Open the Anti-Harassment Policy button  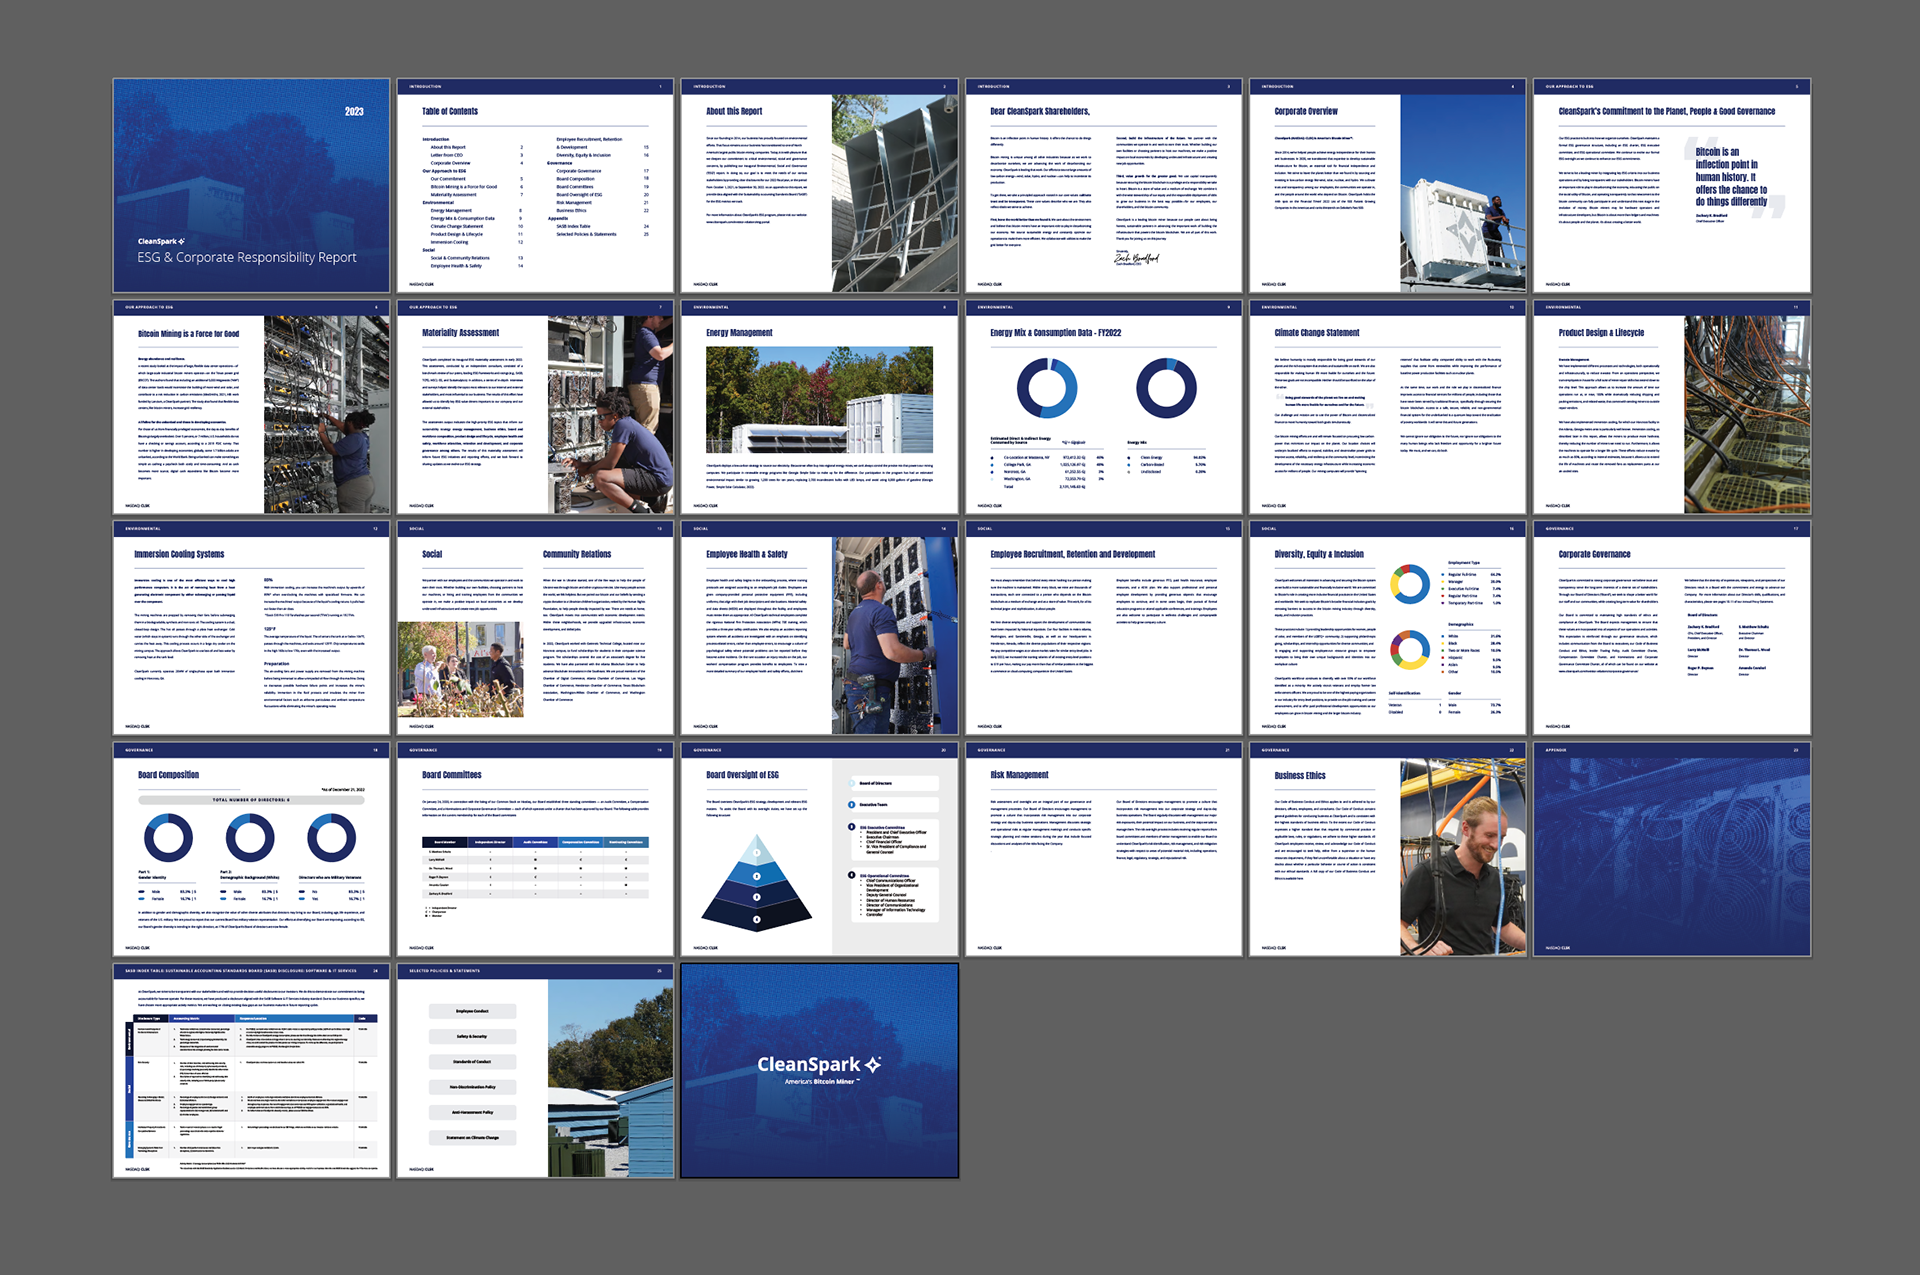[x=472, y=1112]
